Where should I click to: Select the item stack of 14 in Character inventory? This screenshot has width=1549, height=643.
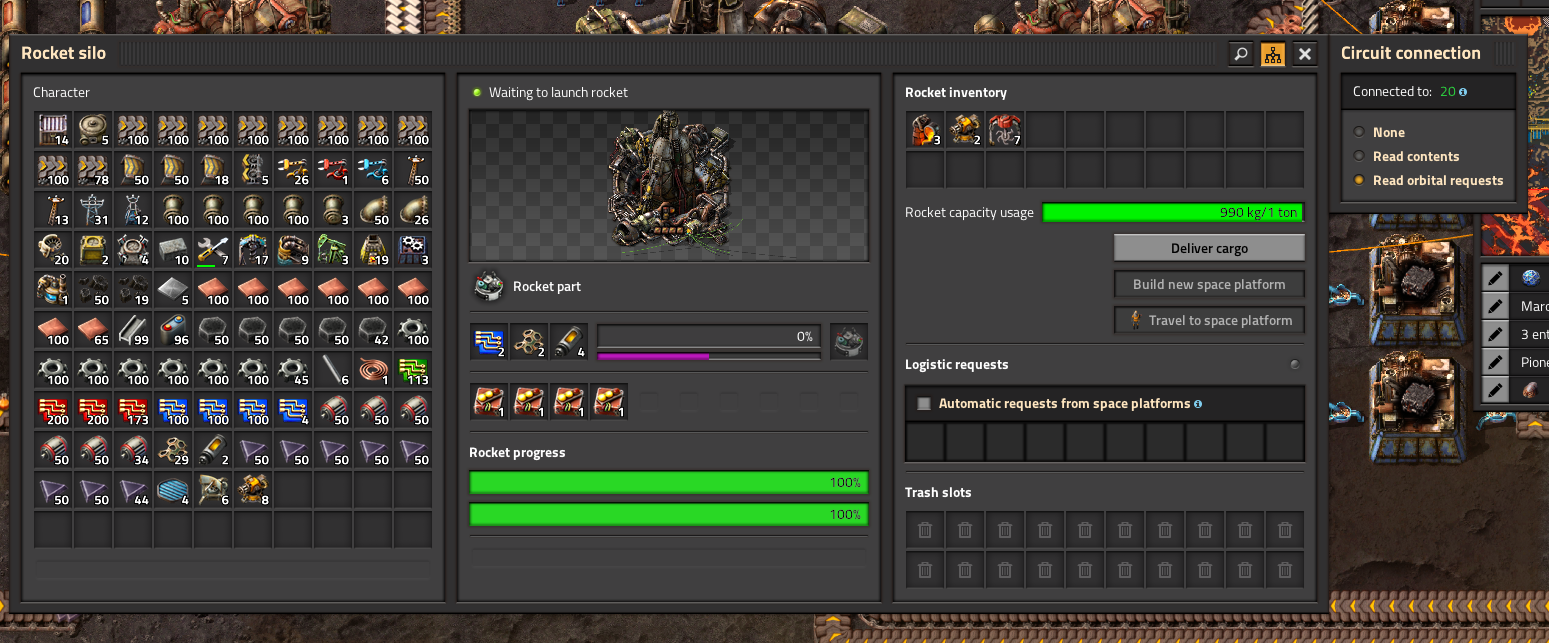(53, 129)
